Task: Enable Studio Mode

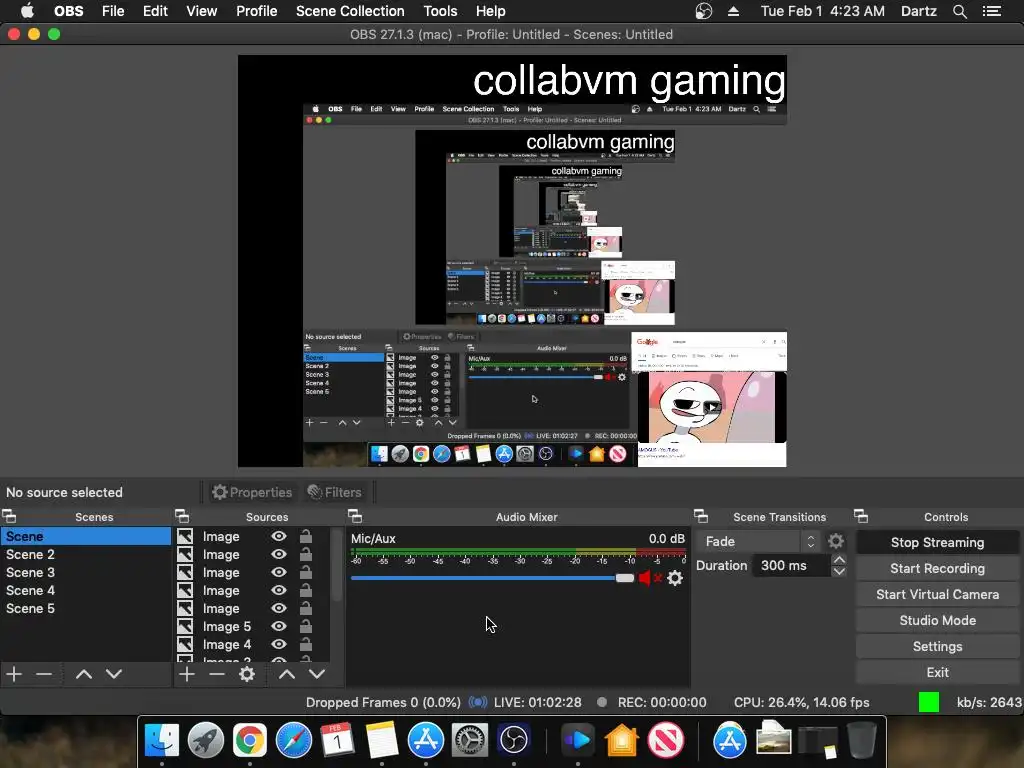Action: click(x=937, y=620)
